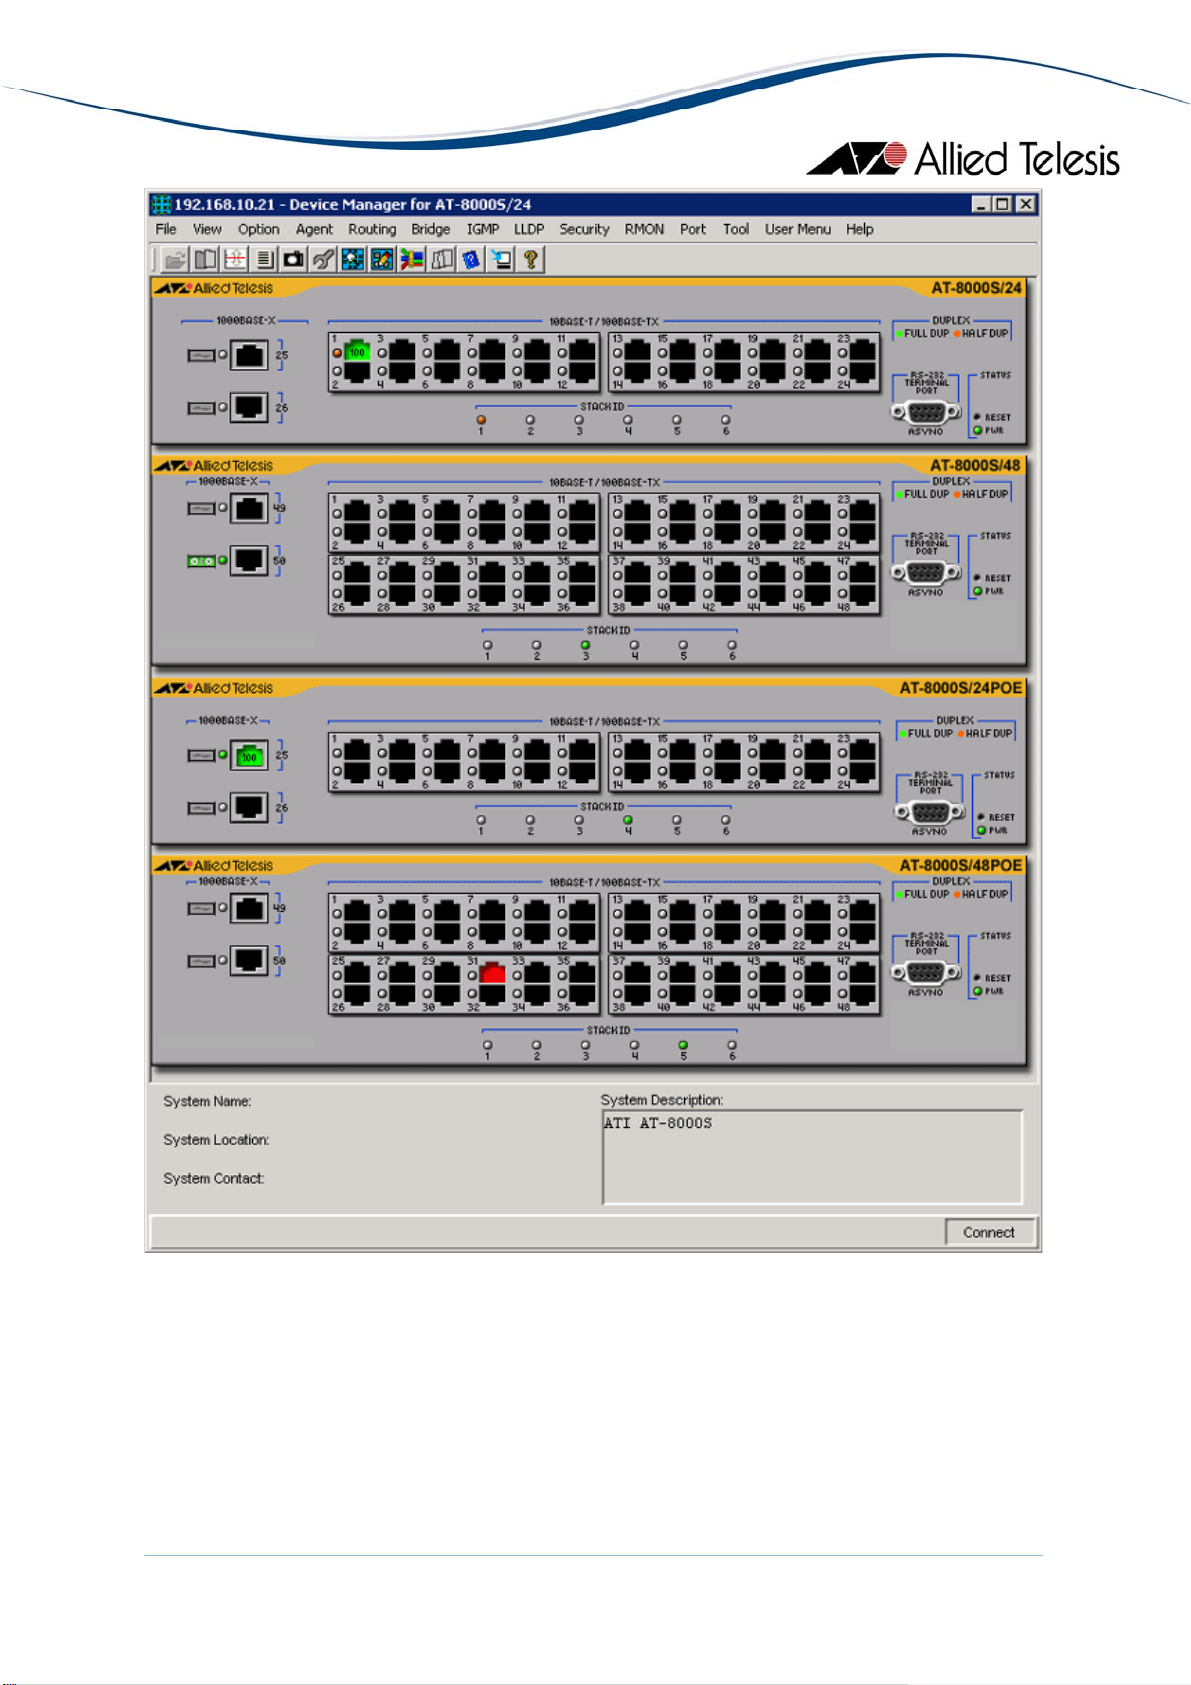Select gigabit port 50 on AT-8000S/48

[x=249, y=560]
